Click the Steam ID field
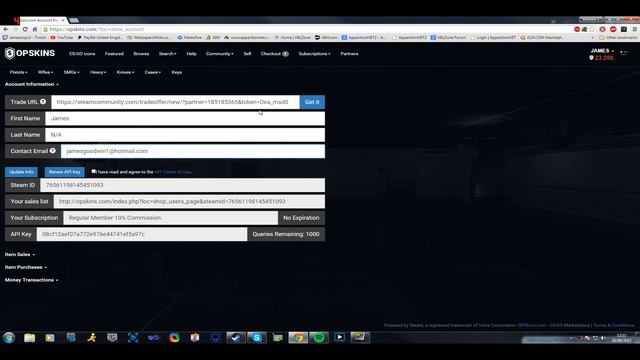Screen dimensions: 640x360 pos(182,185)
